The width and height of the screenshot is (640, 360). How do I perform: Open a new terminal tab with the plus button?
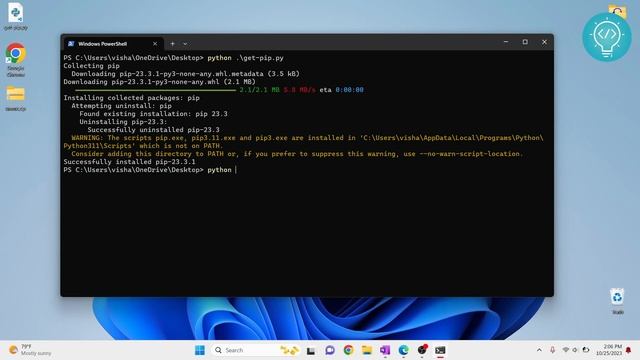[x=173, y=44]
